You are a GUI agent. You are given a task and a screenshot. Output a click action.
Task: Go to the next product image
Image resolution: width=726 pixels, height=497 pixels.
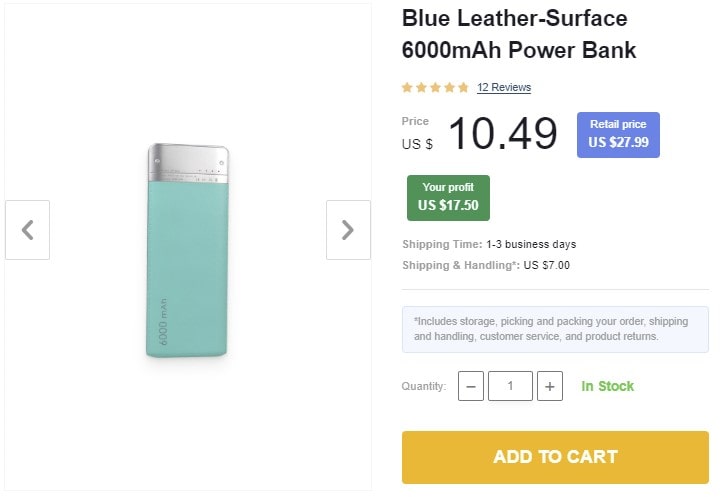(x=348, y=230)
